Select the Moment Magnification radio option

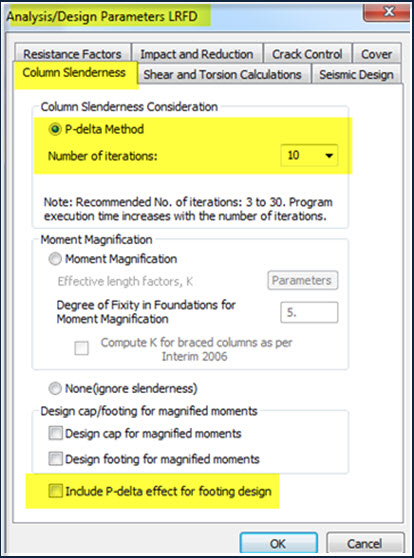tap(55, 259)
